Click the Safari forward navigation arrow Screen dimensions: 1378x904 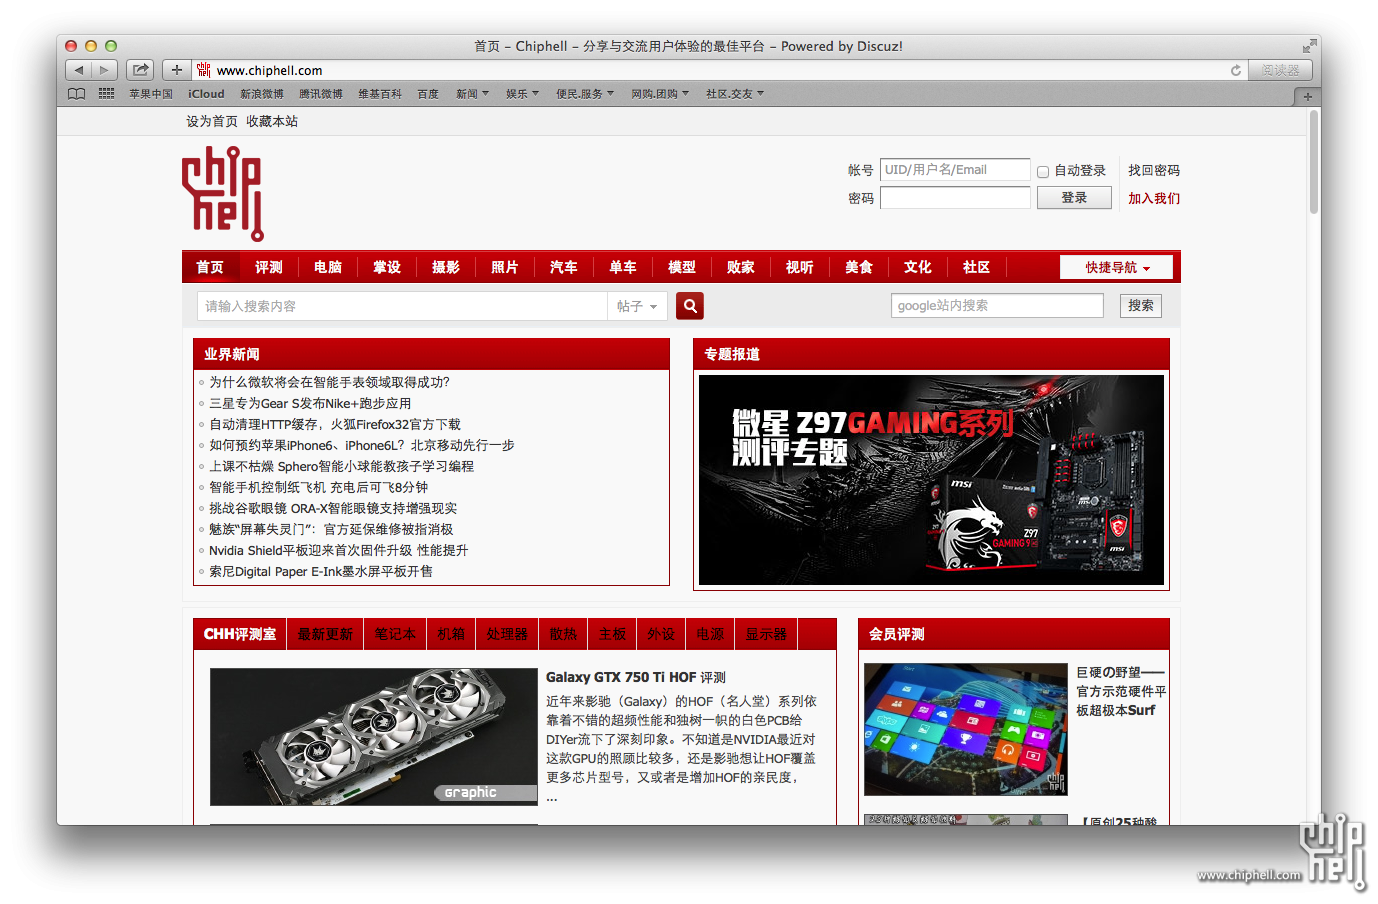[105, 70]
